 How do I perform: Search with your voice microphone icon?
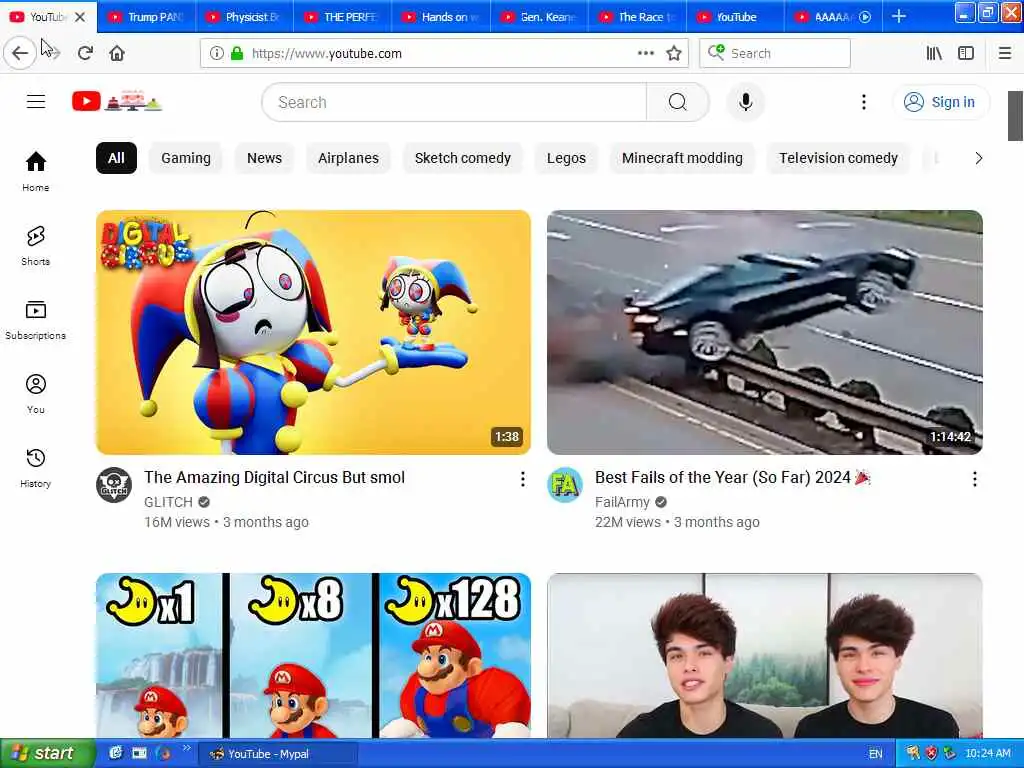click(x=745, y=102)
